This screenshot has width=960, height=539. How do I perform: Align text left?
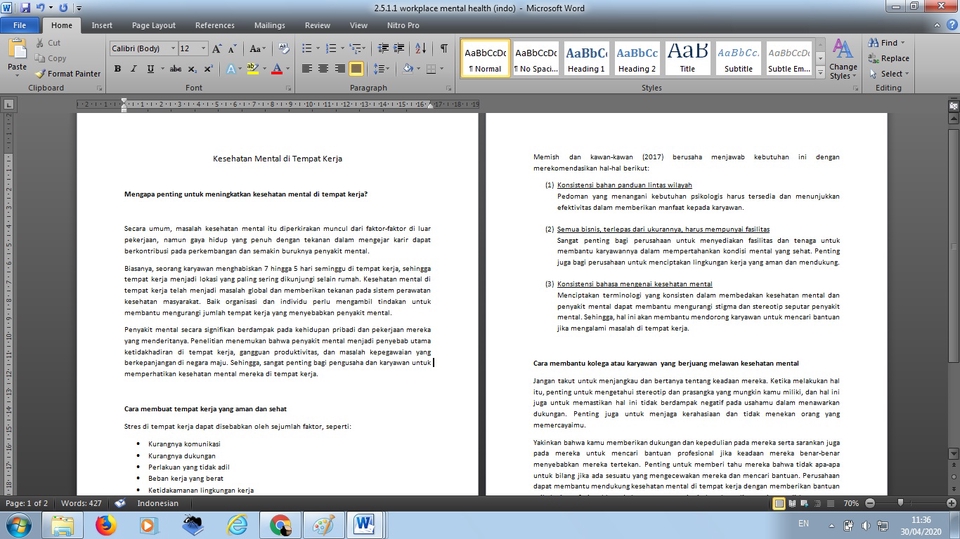point(307,69)
